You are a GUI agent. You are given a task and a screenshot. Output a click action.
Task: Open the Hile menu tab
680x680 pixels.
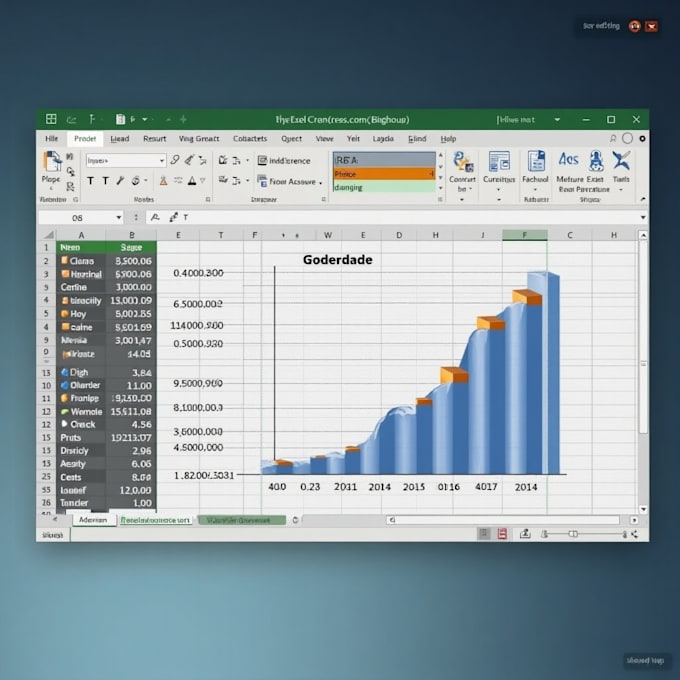pos(51,138)
